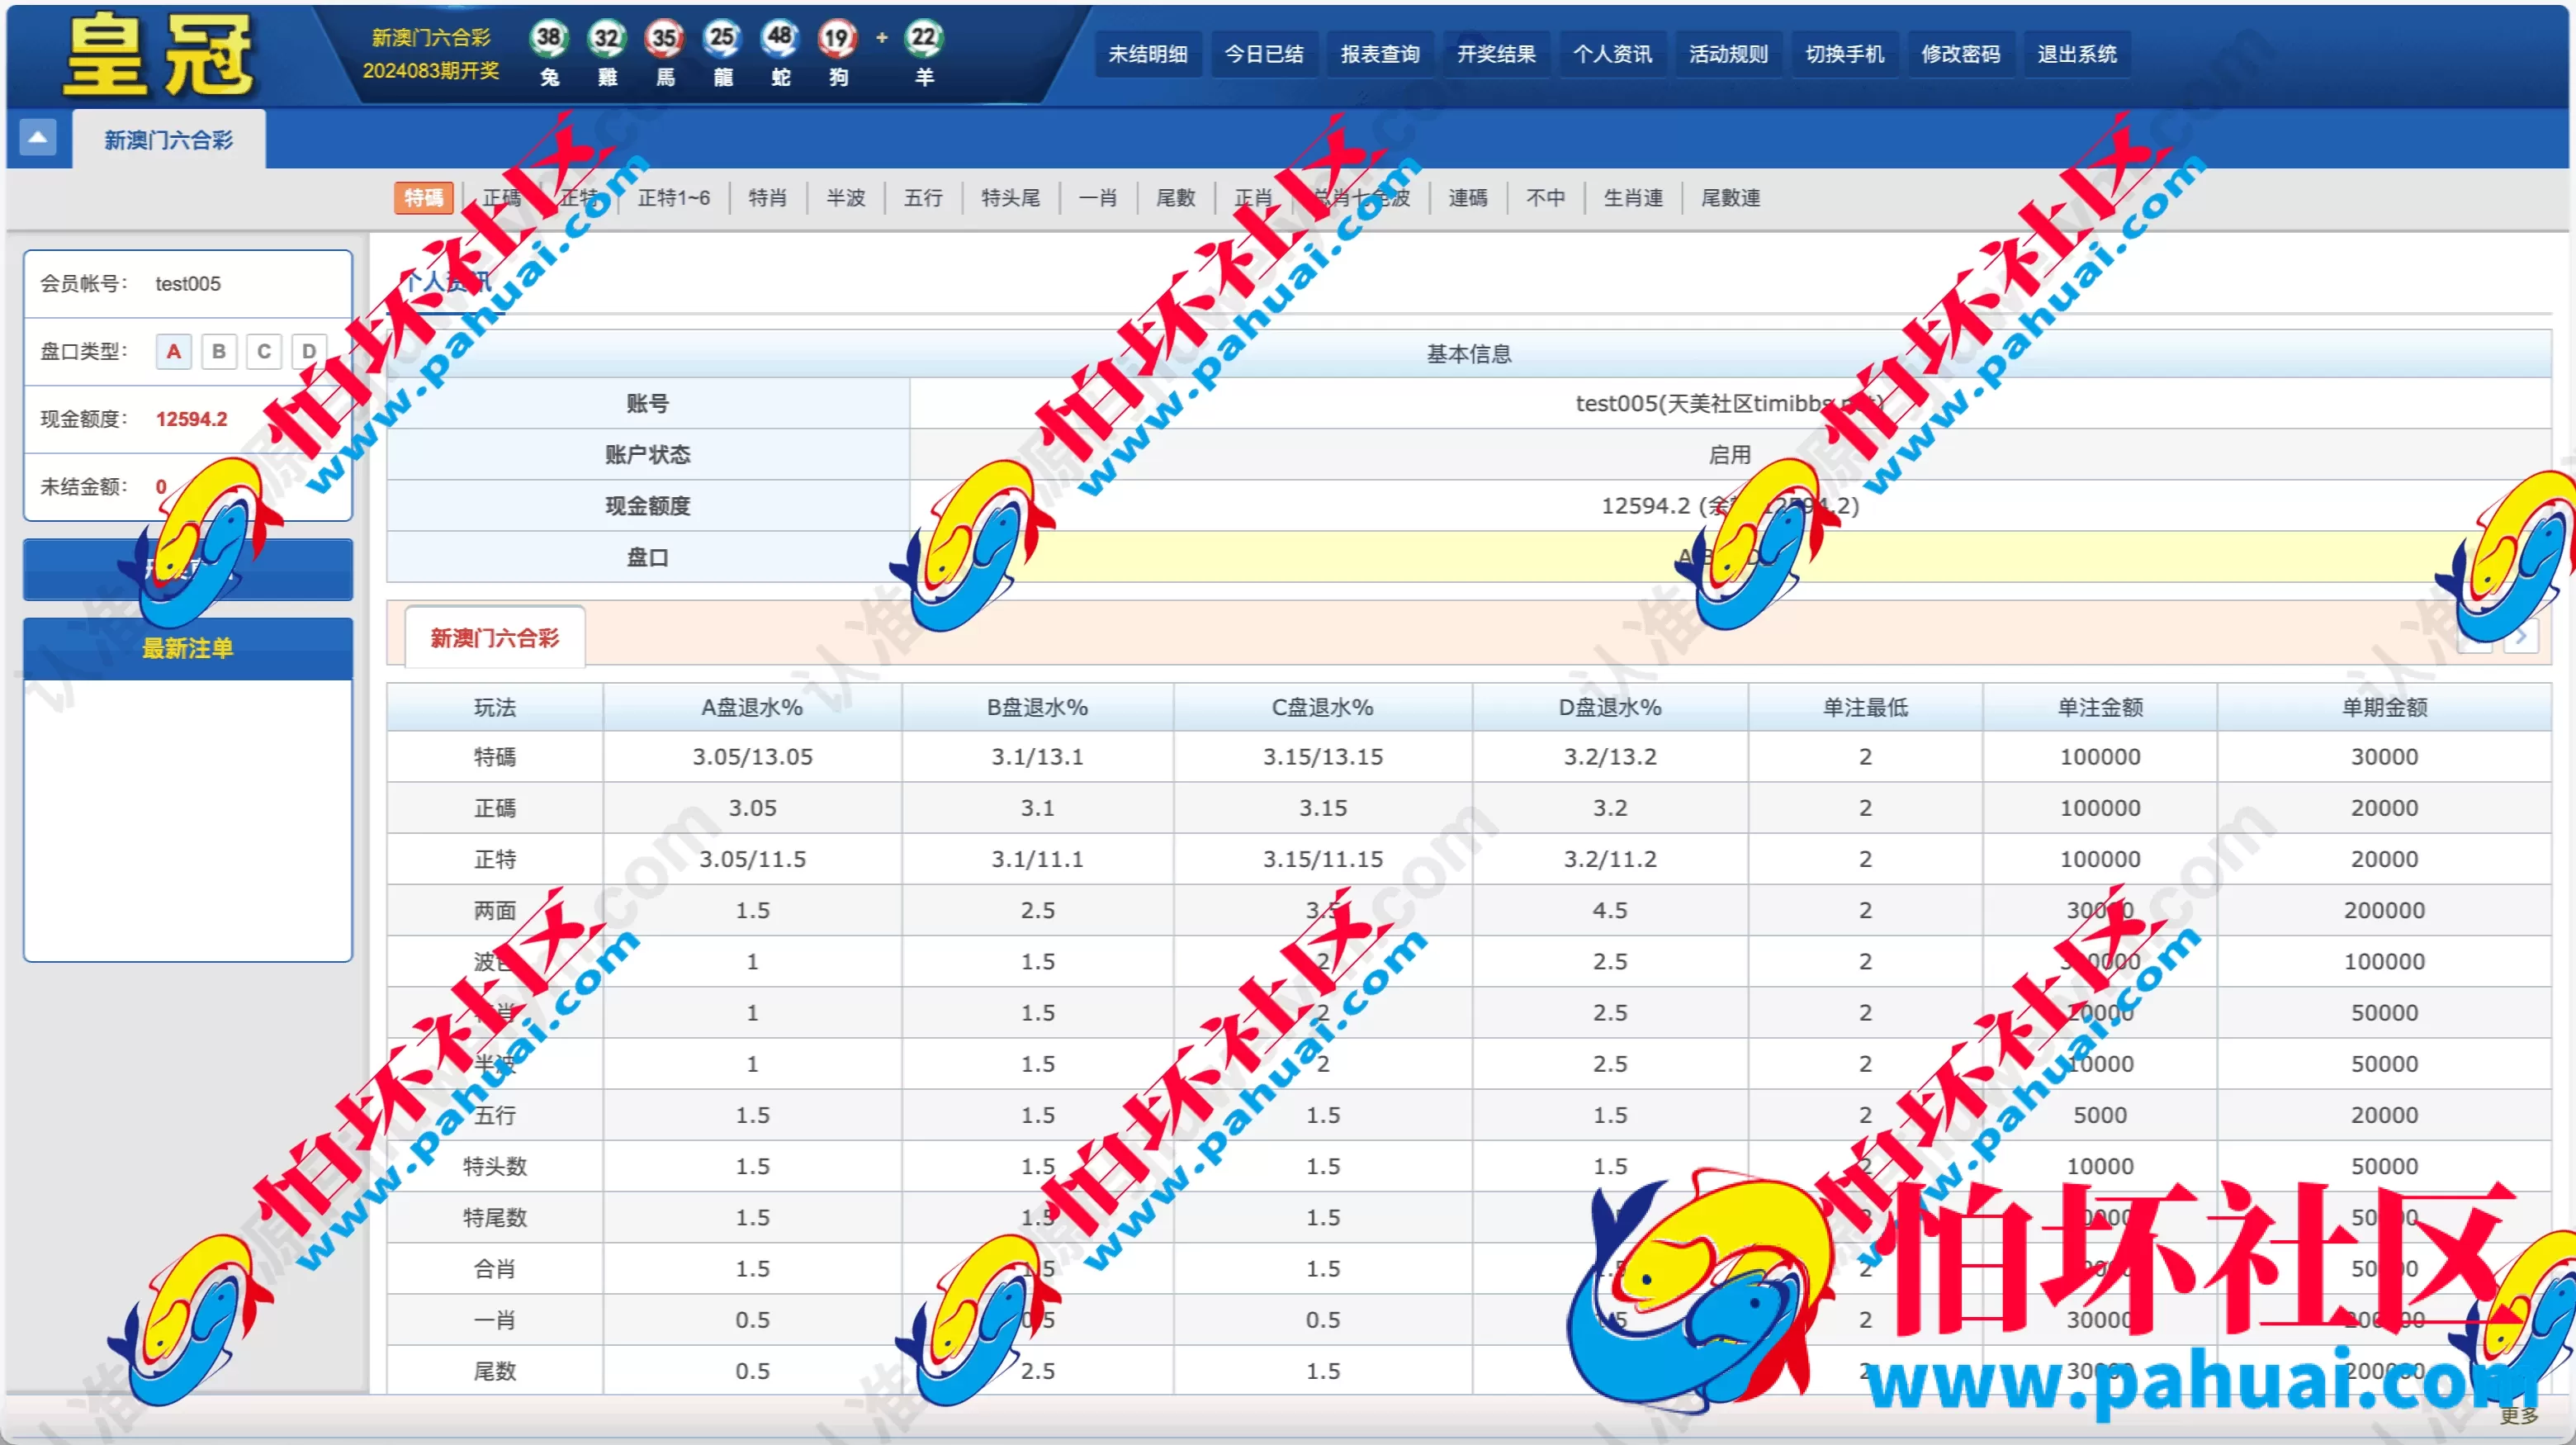Select the 正特1~6 play type
Screen dimensions: 2576x1445
coord(674,198)
